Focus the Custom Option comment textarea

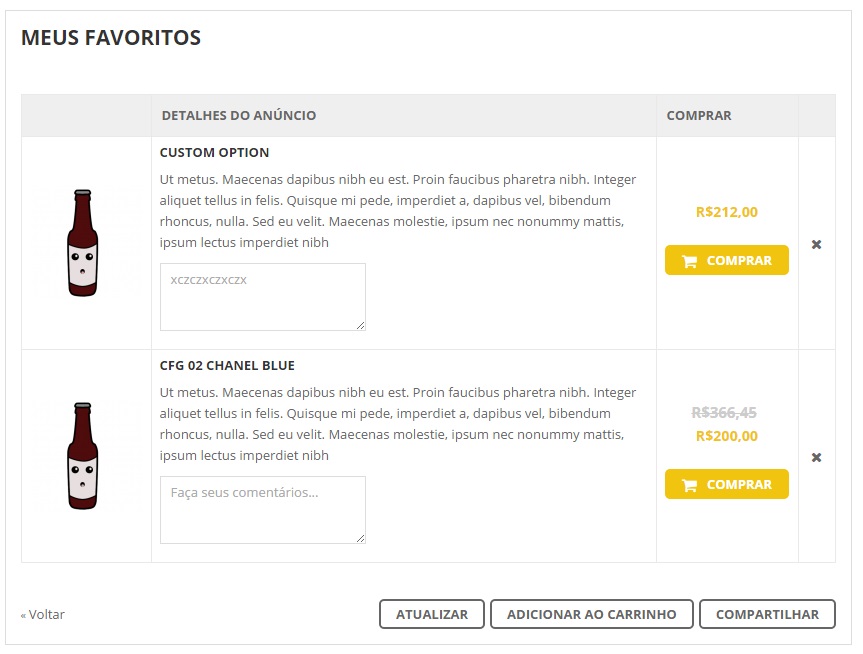point(262,296)
